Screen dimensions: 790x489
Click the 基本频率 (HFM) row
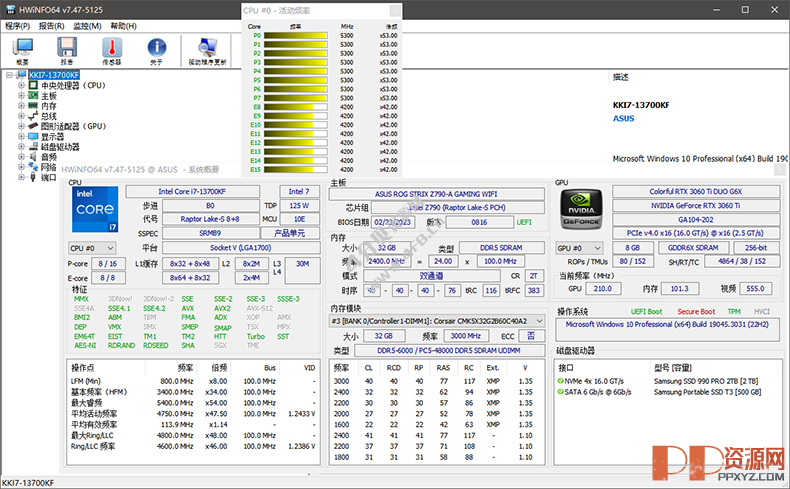point(193,392)
